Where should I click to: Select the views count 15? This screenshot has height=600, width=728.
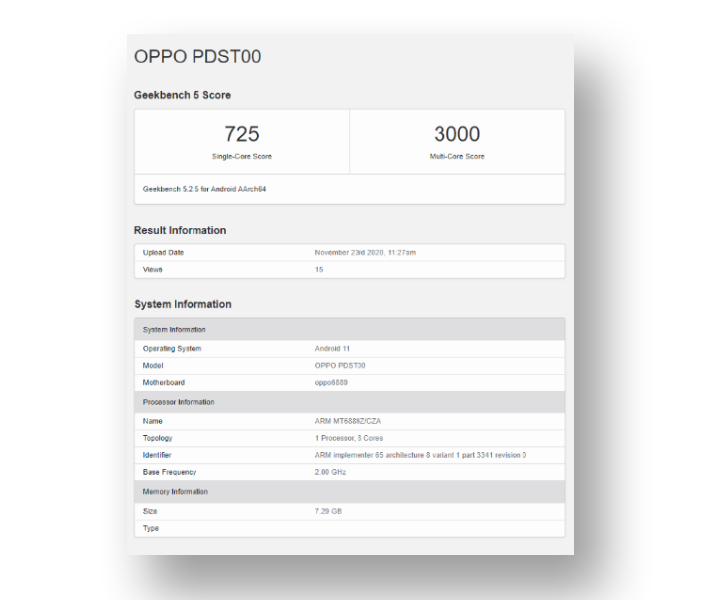318,269
